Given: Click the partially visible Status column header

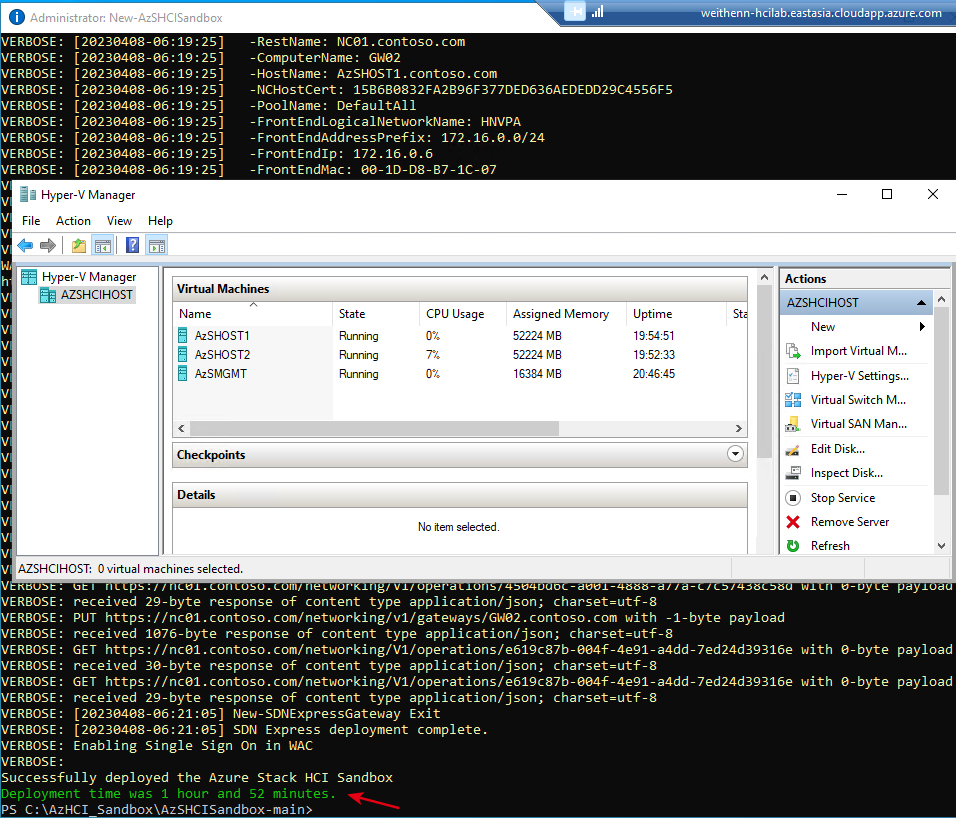Looking at the screenshot, I should coord(739,314).
